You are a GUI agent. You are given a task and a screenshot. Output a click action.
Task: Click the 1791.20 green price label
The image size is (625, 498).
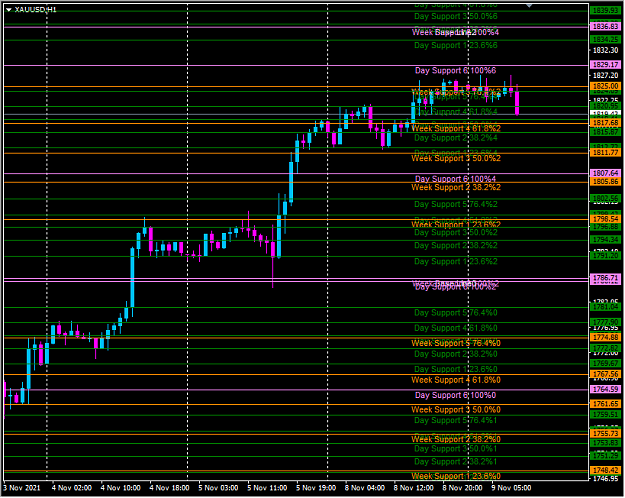(605, 256)
